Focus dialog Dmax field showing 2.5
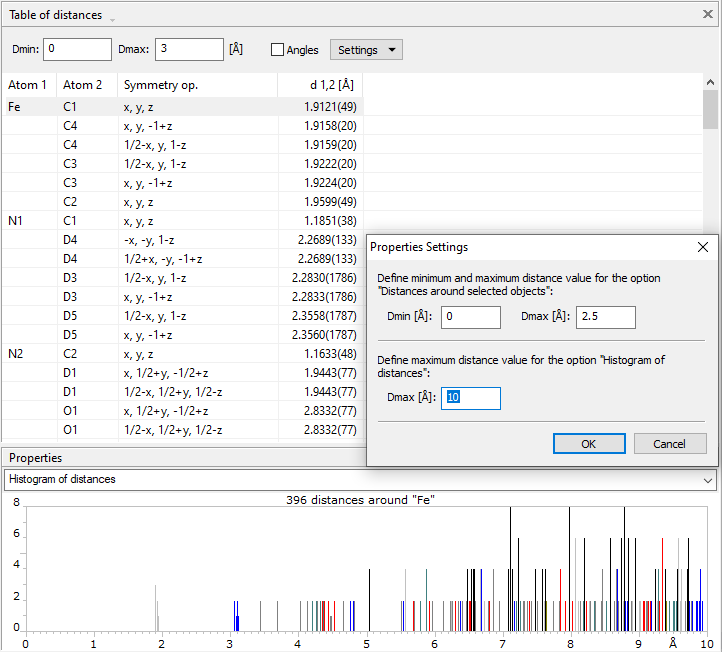 pyautogui.click(x=605, y=317)
